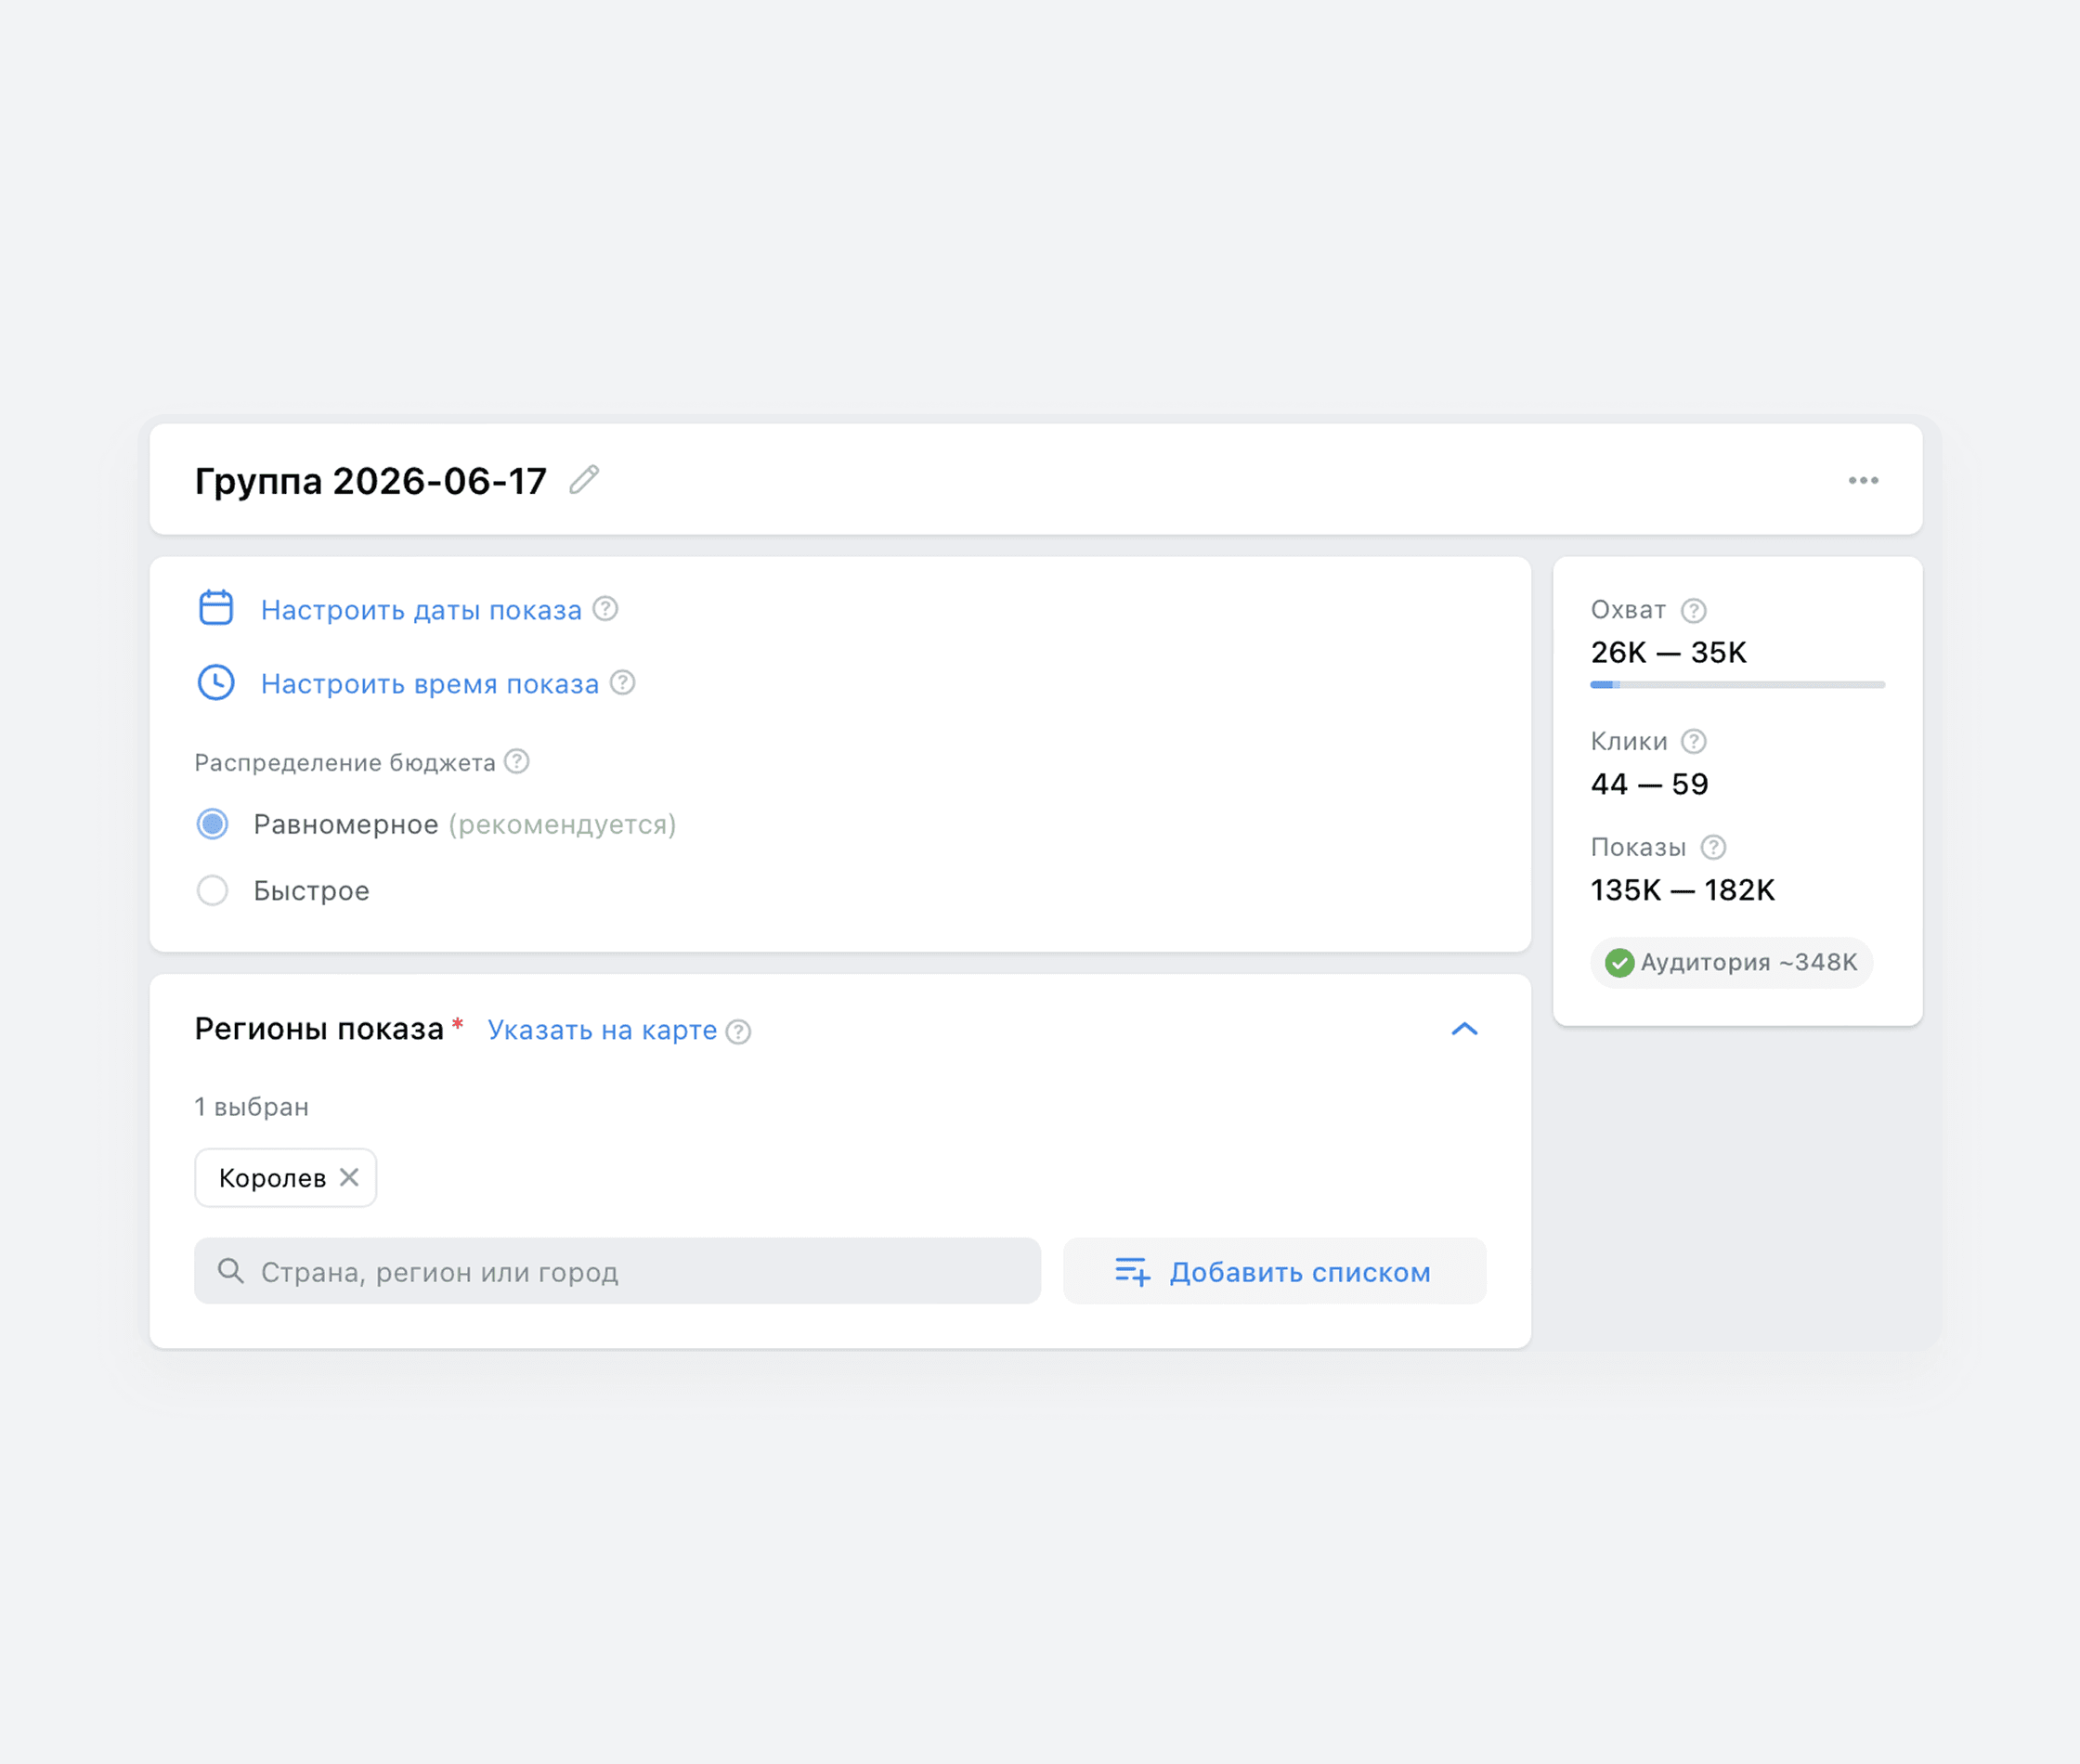Click help icon next to Показы
The image size is (2080, 1764).
[x=1713, y=847]
